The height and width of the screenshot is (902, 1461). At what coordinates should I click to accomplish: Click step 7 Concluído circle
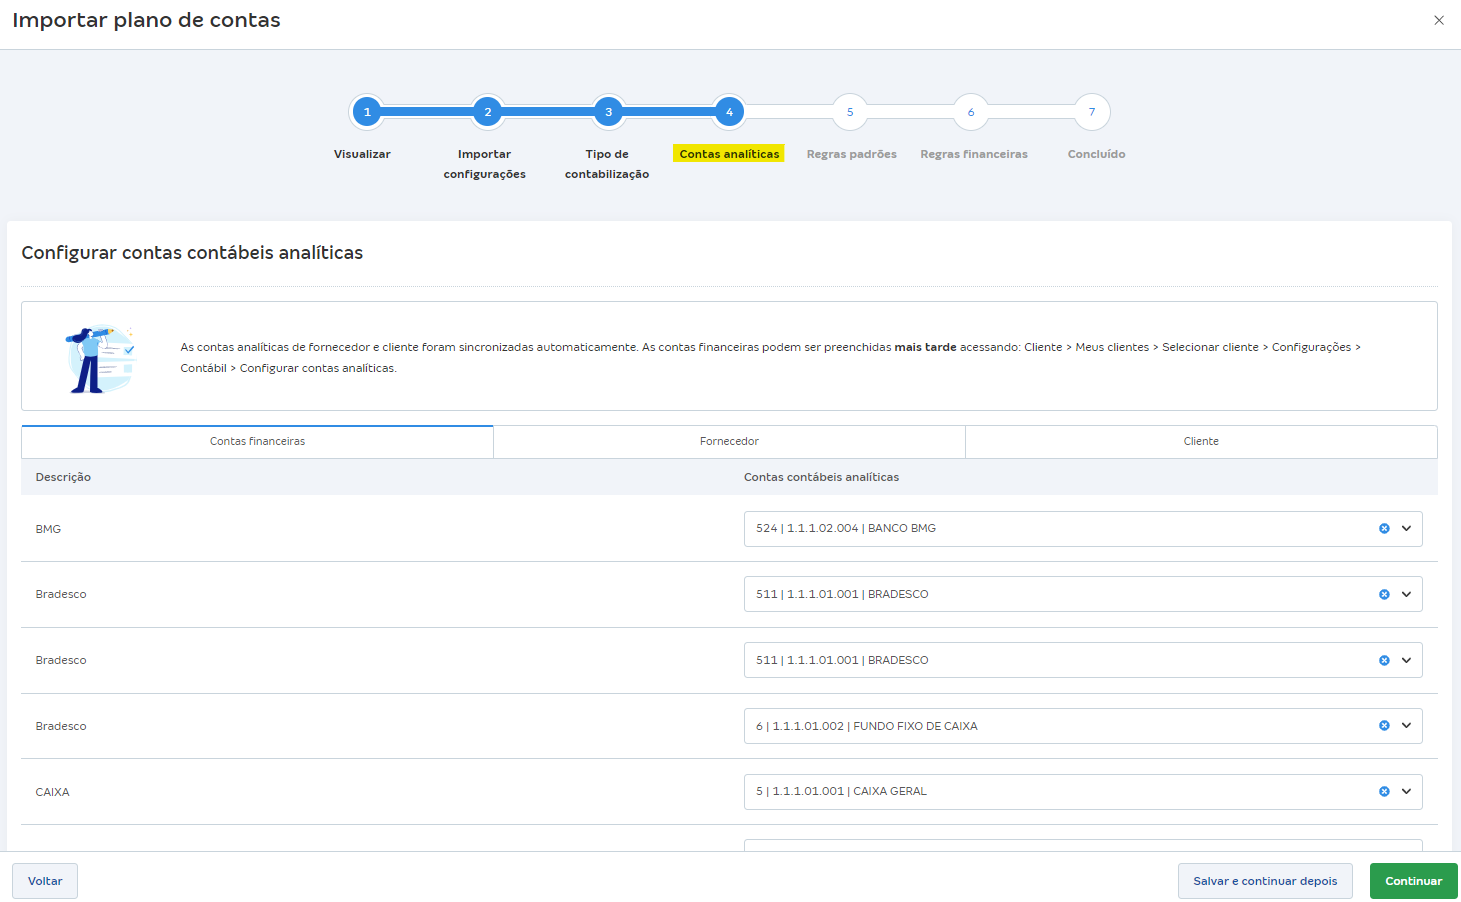coord(1092,112)
